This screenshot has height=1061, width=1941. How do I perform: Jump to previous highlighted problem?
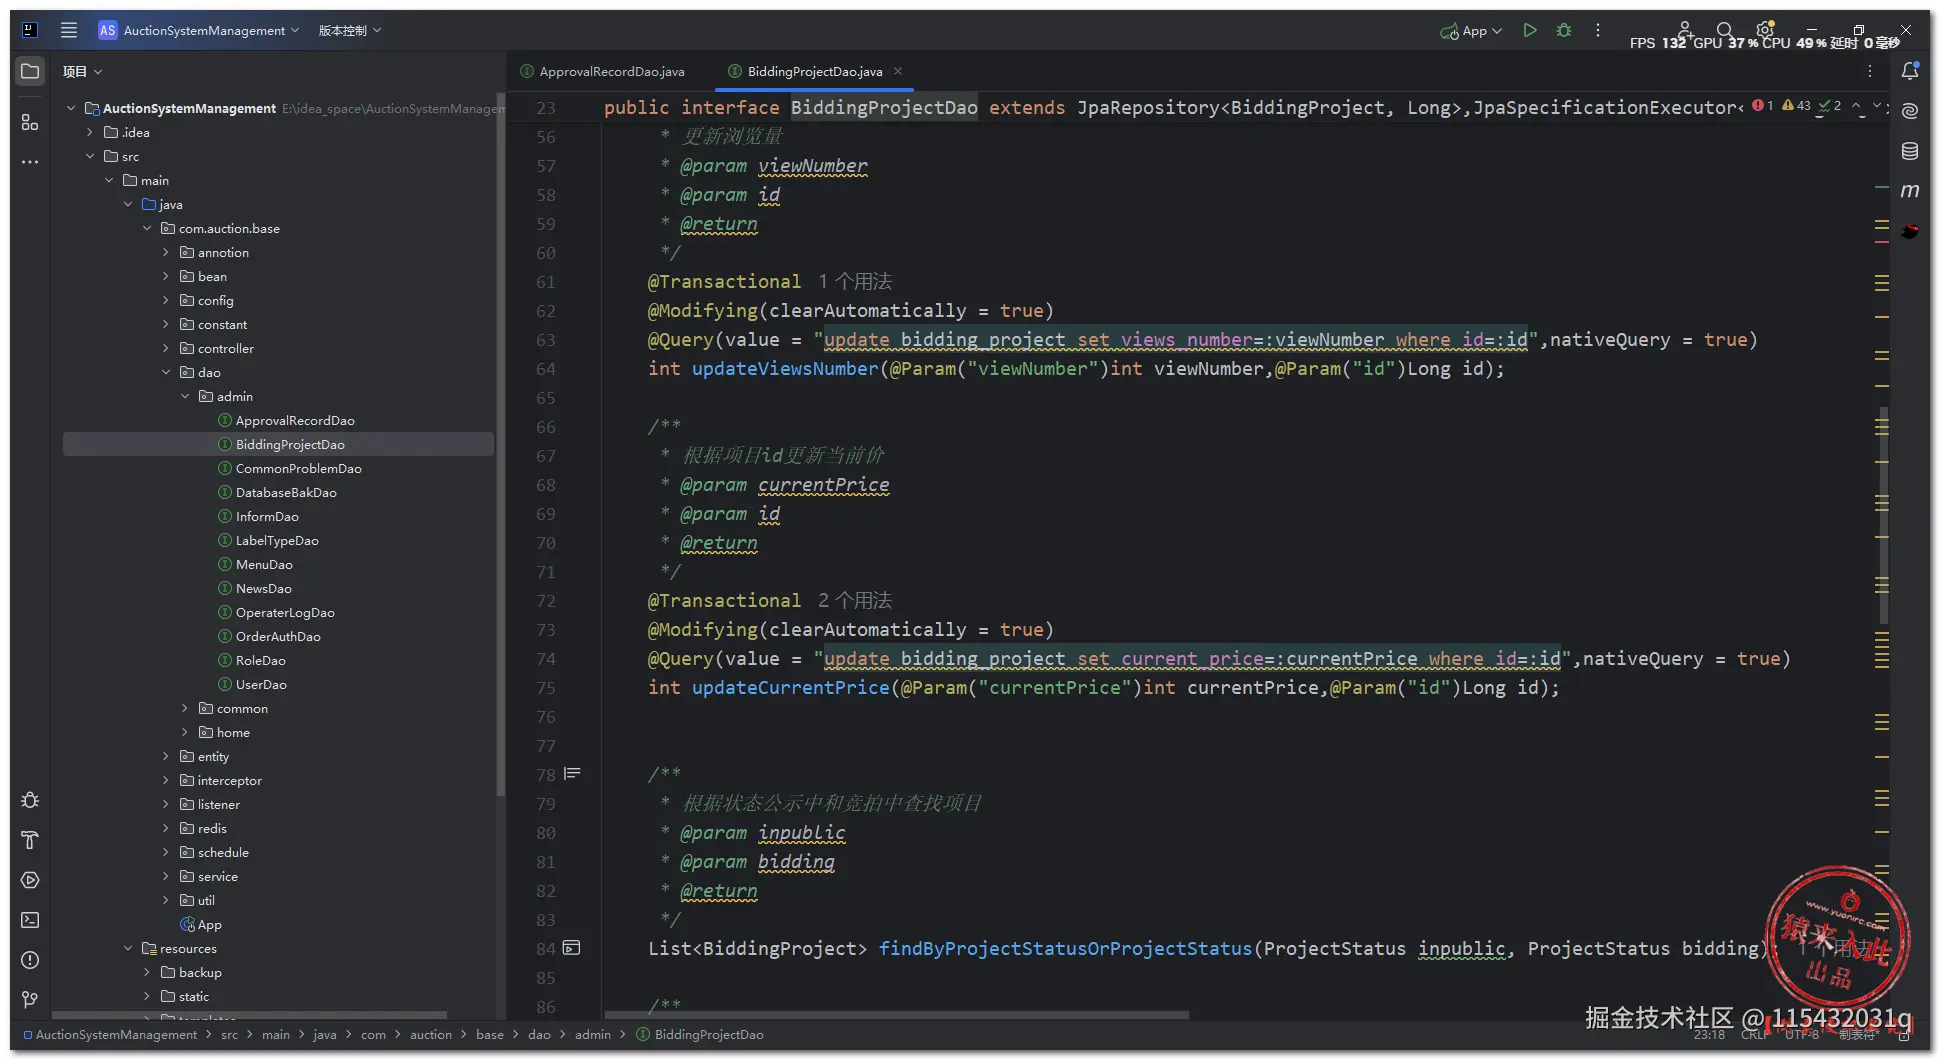pos(1856,106)
